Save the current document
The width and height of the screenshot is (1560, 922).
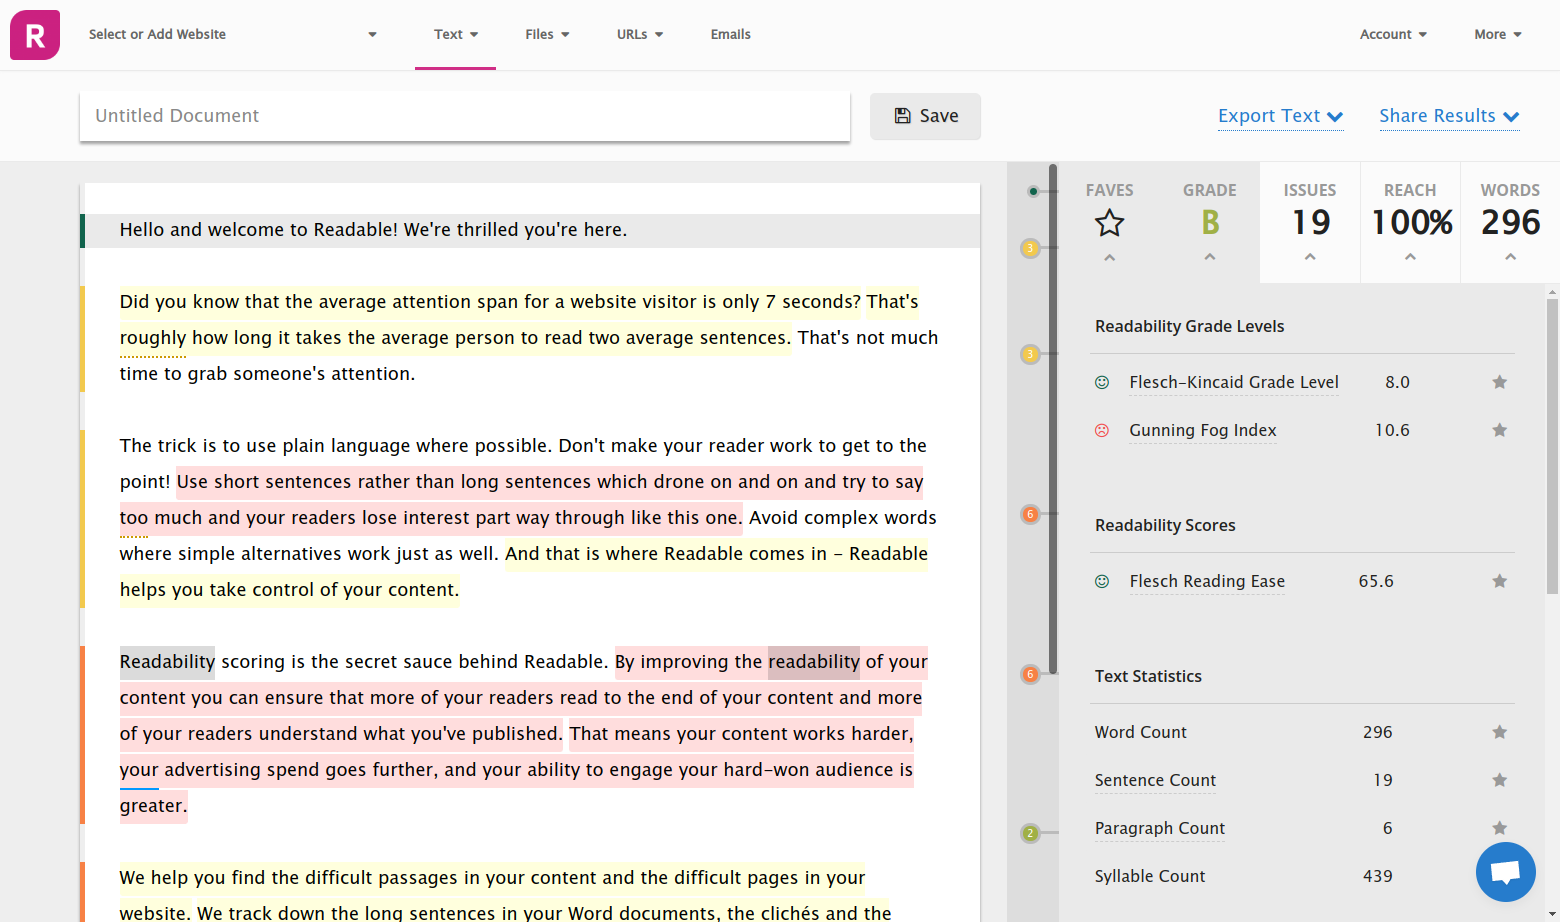point(925,116)
